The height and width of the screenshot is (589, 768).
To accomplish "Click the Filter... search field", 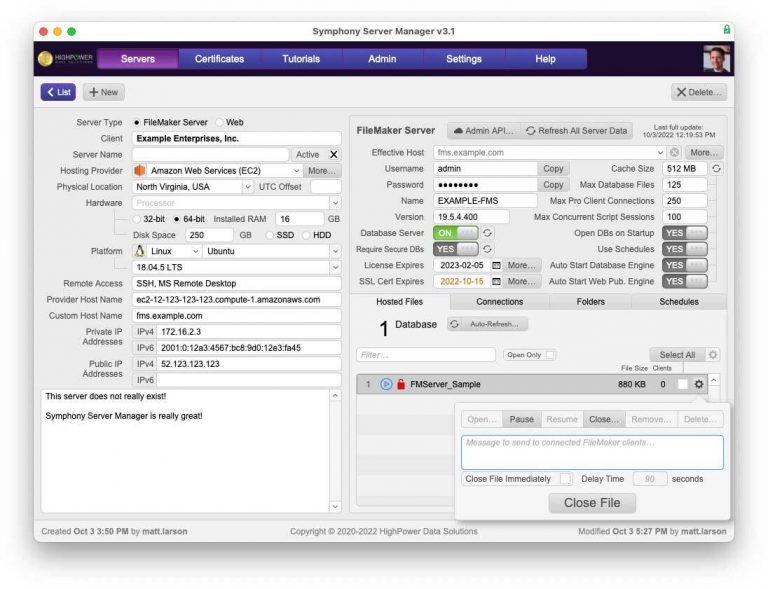I will 426,355.
